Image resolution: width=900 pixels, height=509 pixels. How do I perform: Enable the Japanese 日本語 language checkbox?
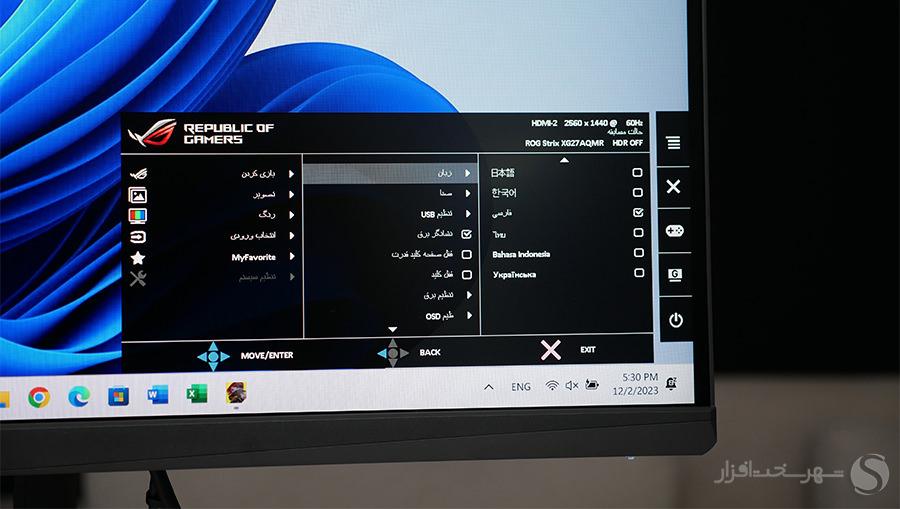[638, 172]
